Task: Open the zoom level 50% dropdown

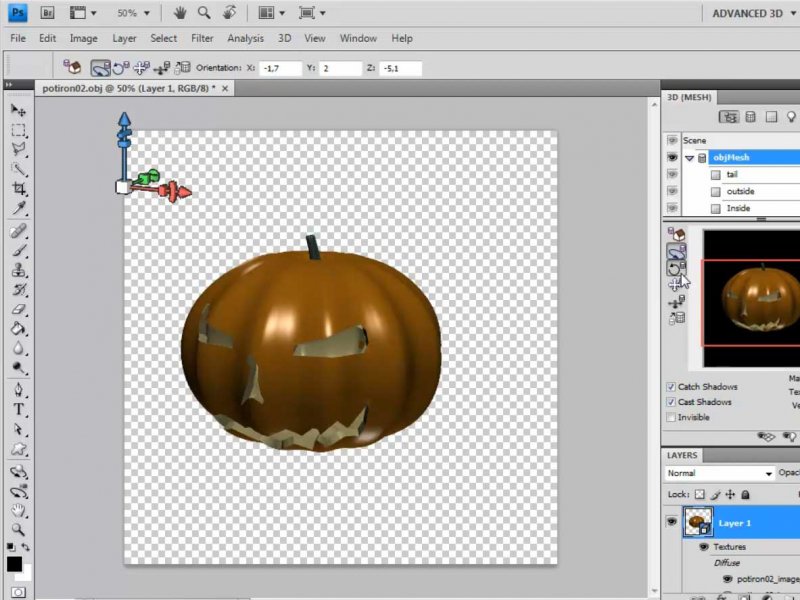Action: [x=134, y=14]
